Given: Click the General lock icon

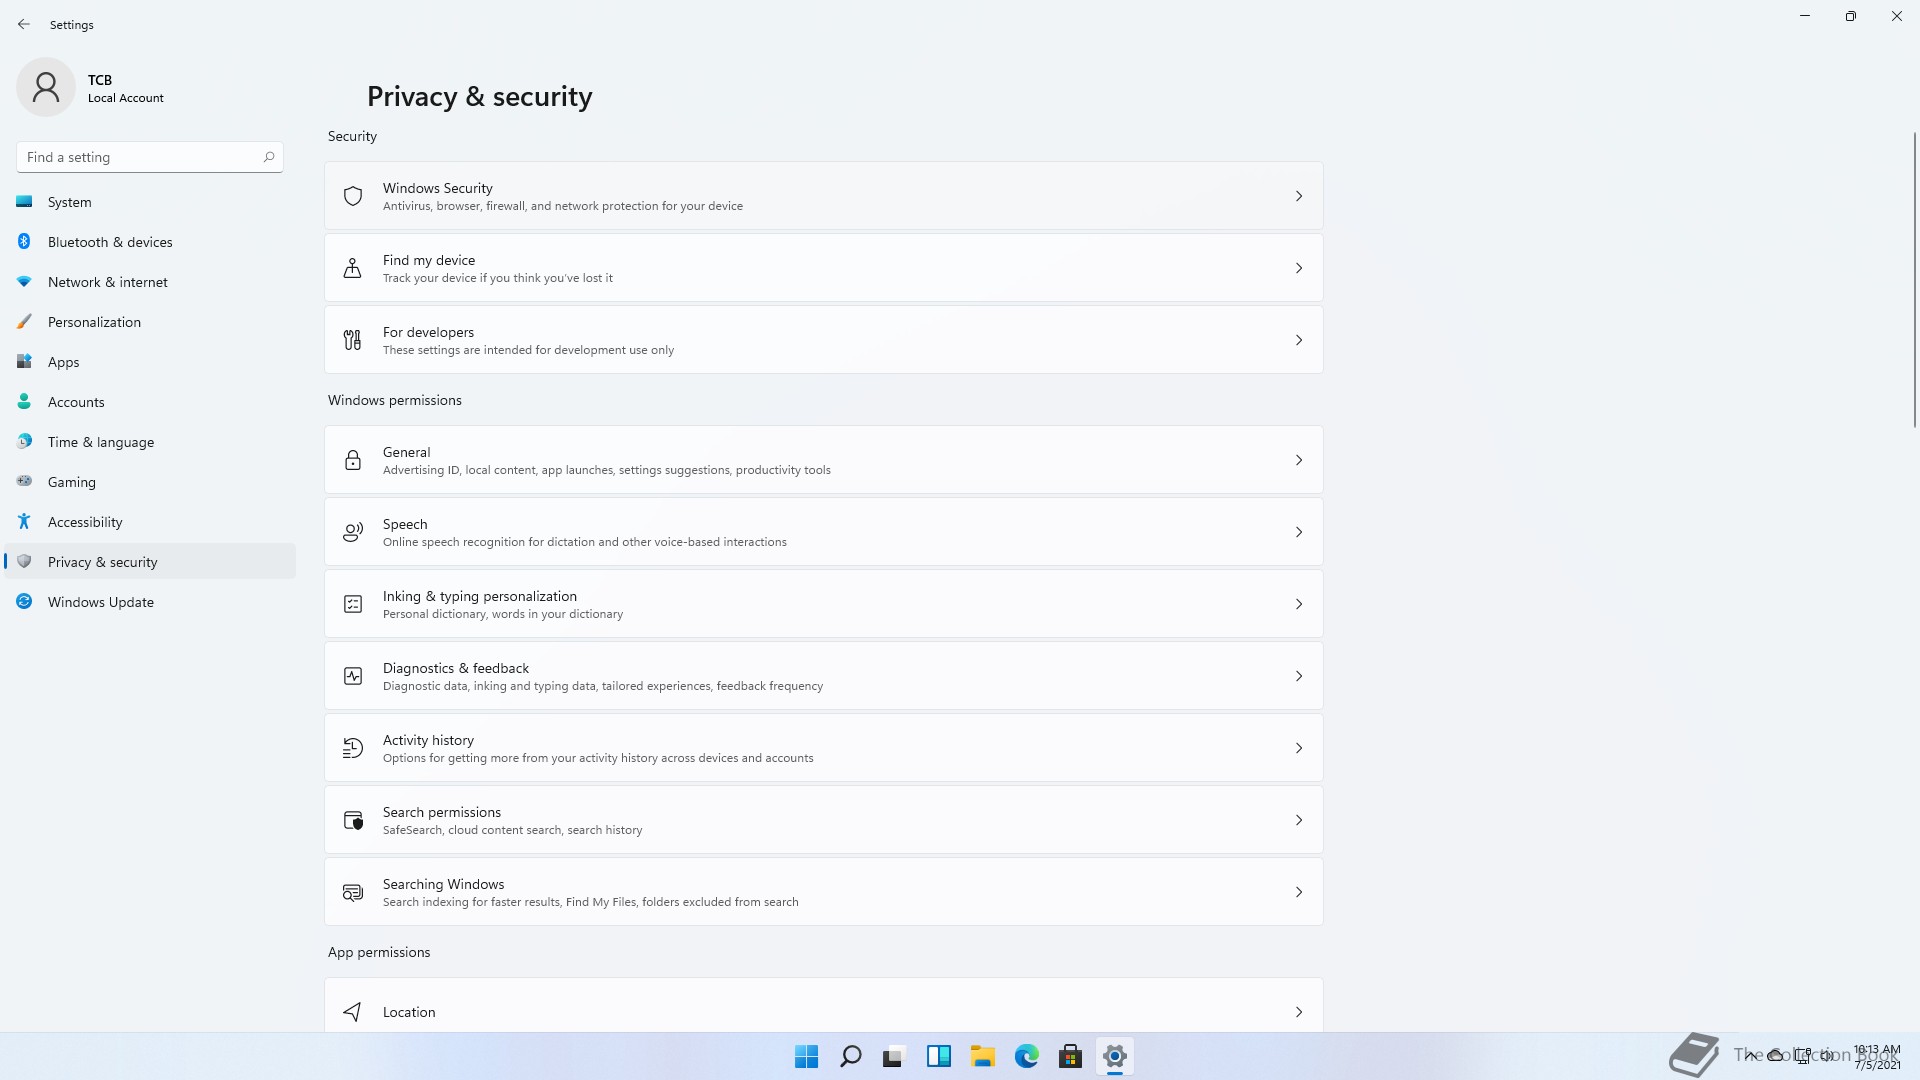Looking at the screenshot, I should pos(353,460).
